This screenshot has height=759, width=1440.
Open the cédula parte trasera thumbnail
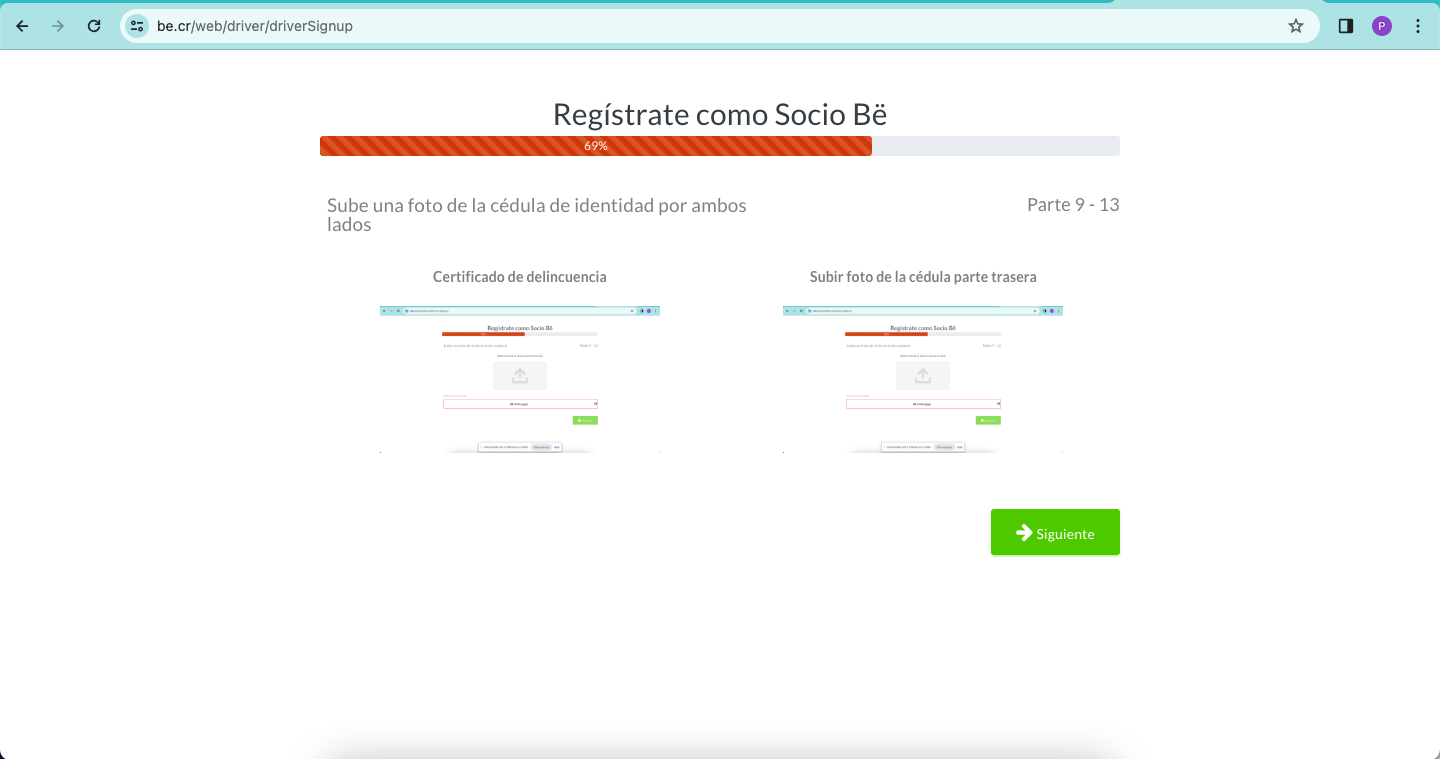click(x=923, y=379)
